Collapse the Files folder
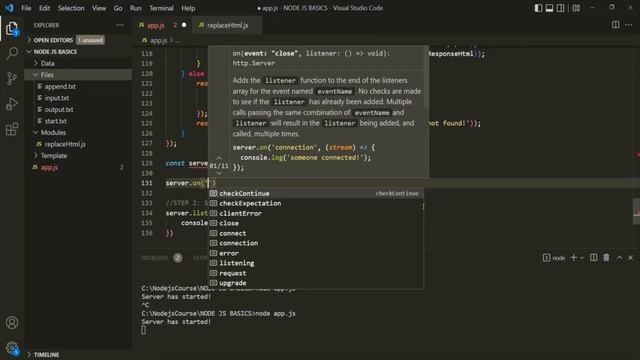Viewport: 640px width, 360px height. (x=78, y=75)
